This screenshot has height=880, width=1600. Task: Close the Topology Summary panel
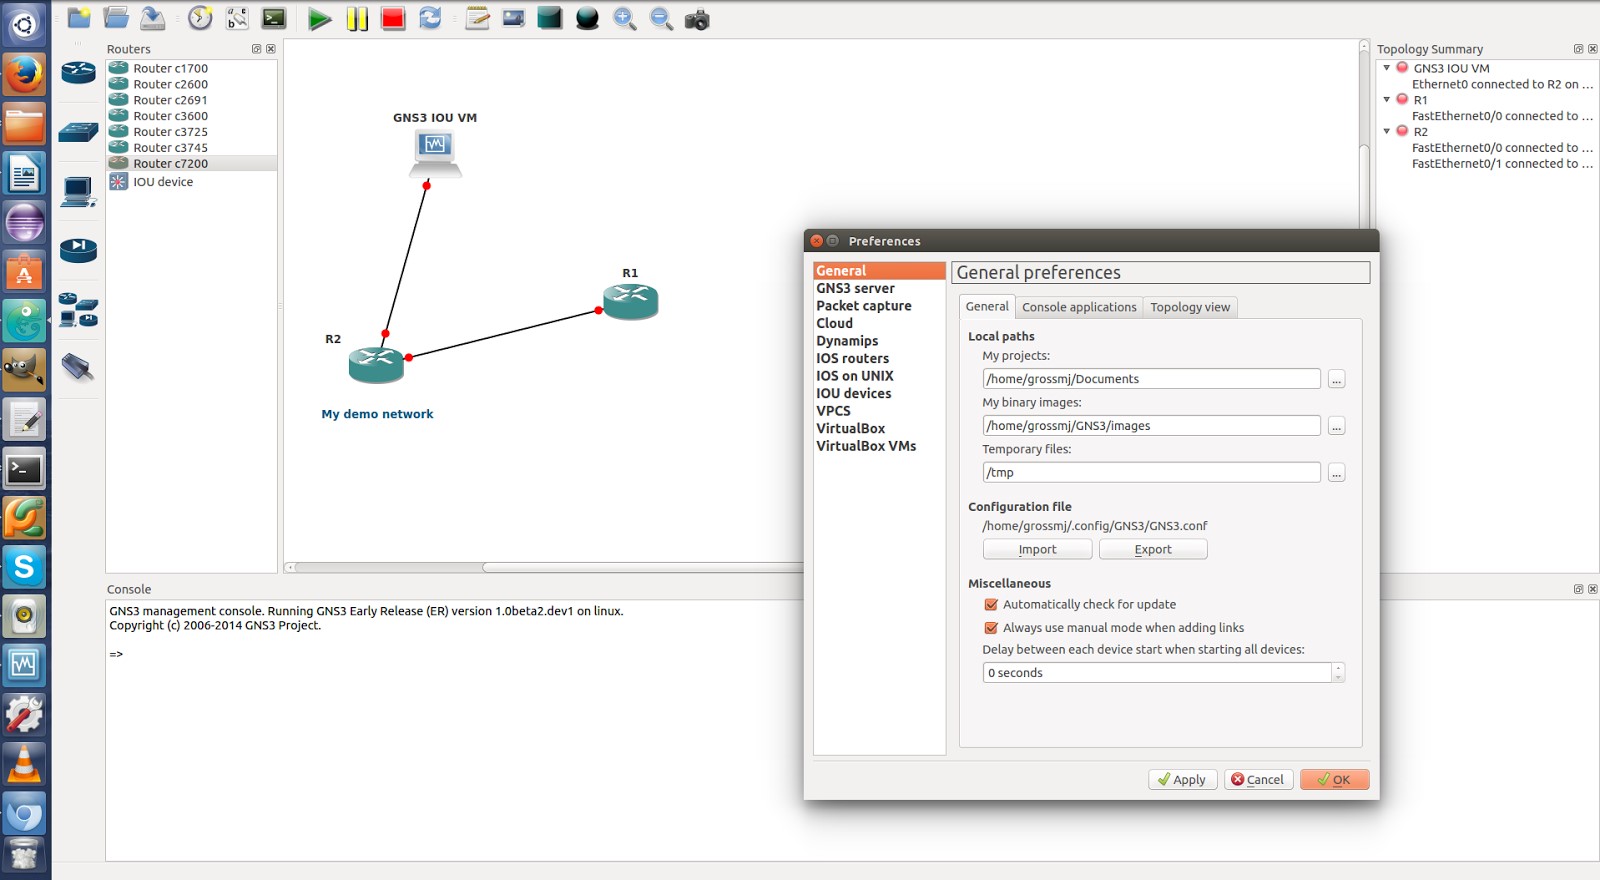1593,49
